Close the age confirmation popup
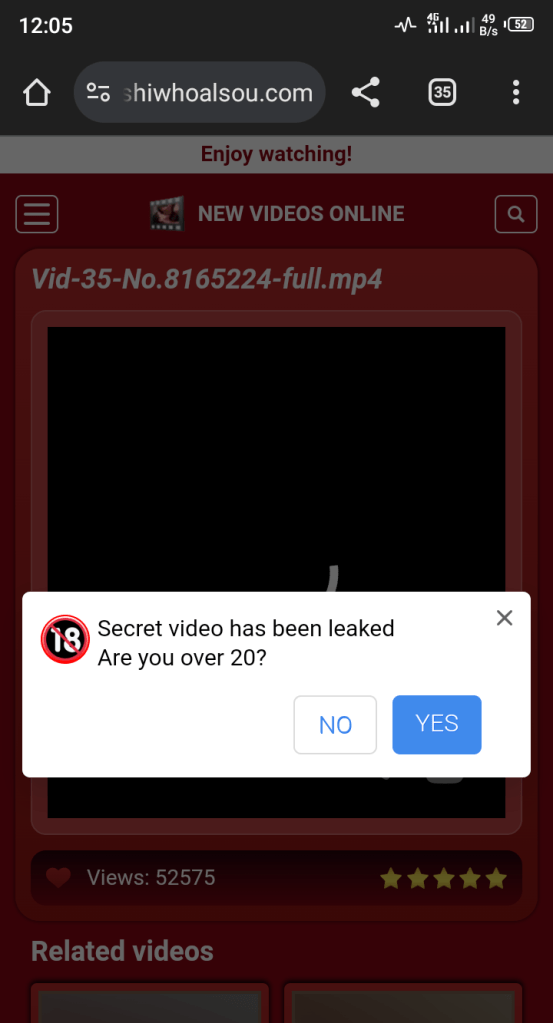 point(504,618)
